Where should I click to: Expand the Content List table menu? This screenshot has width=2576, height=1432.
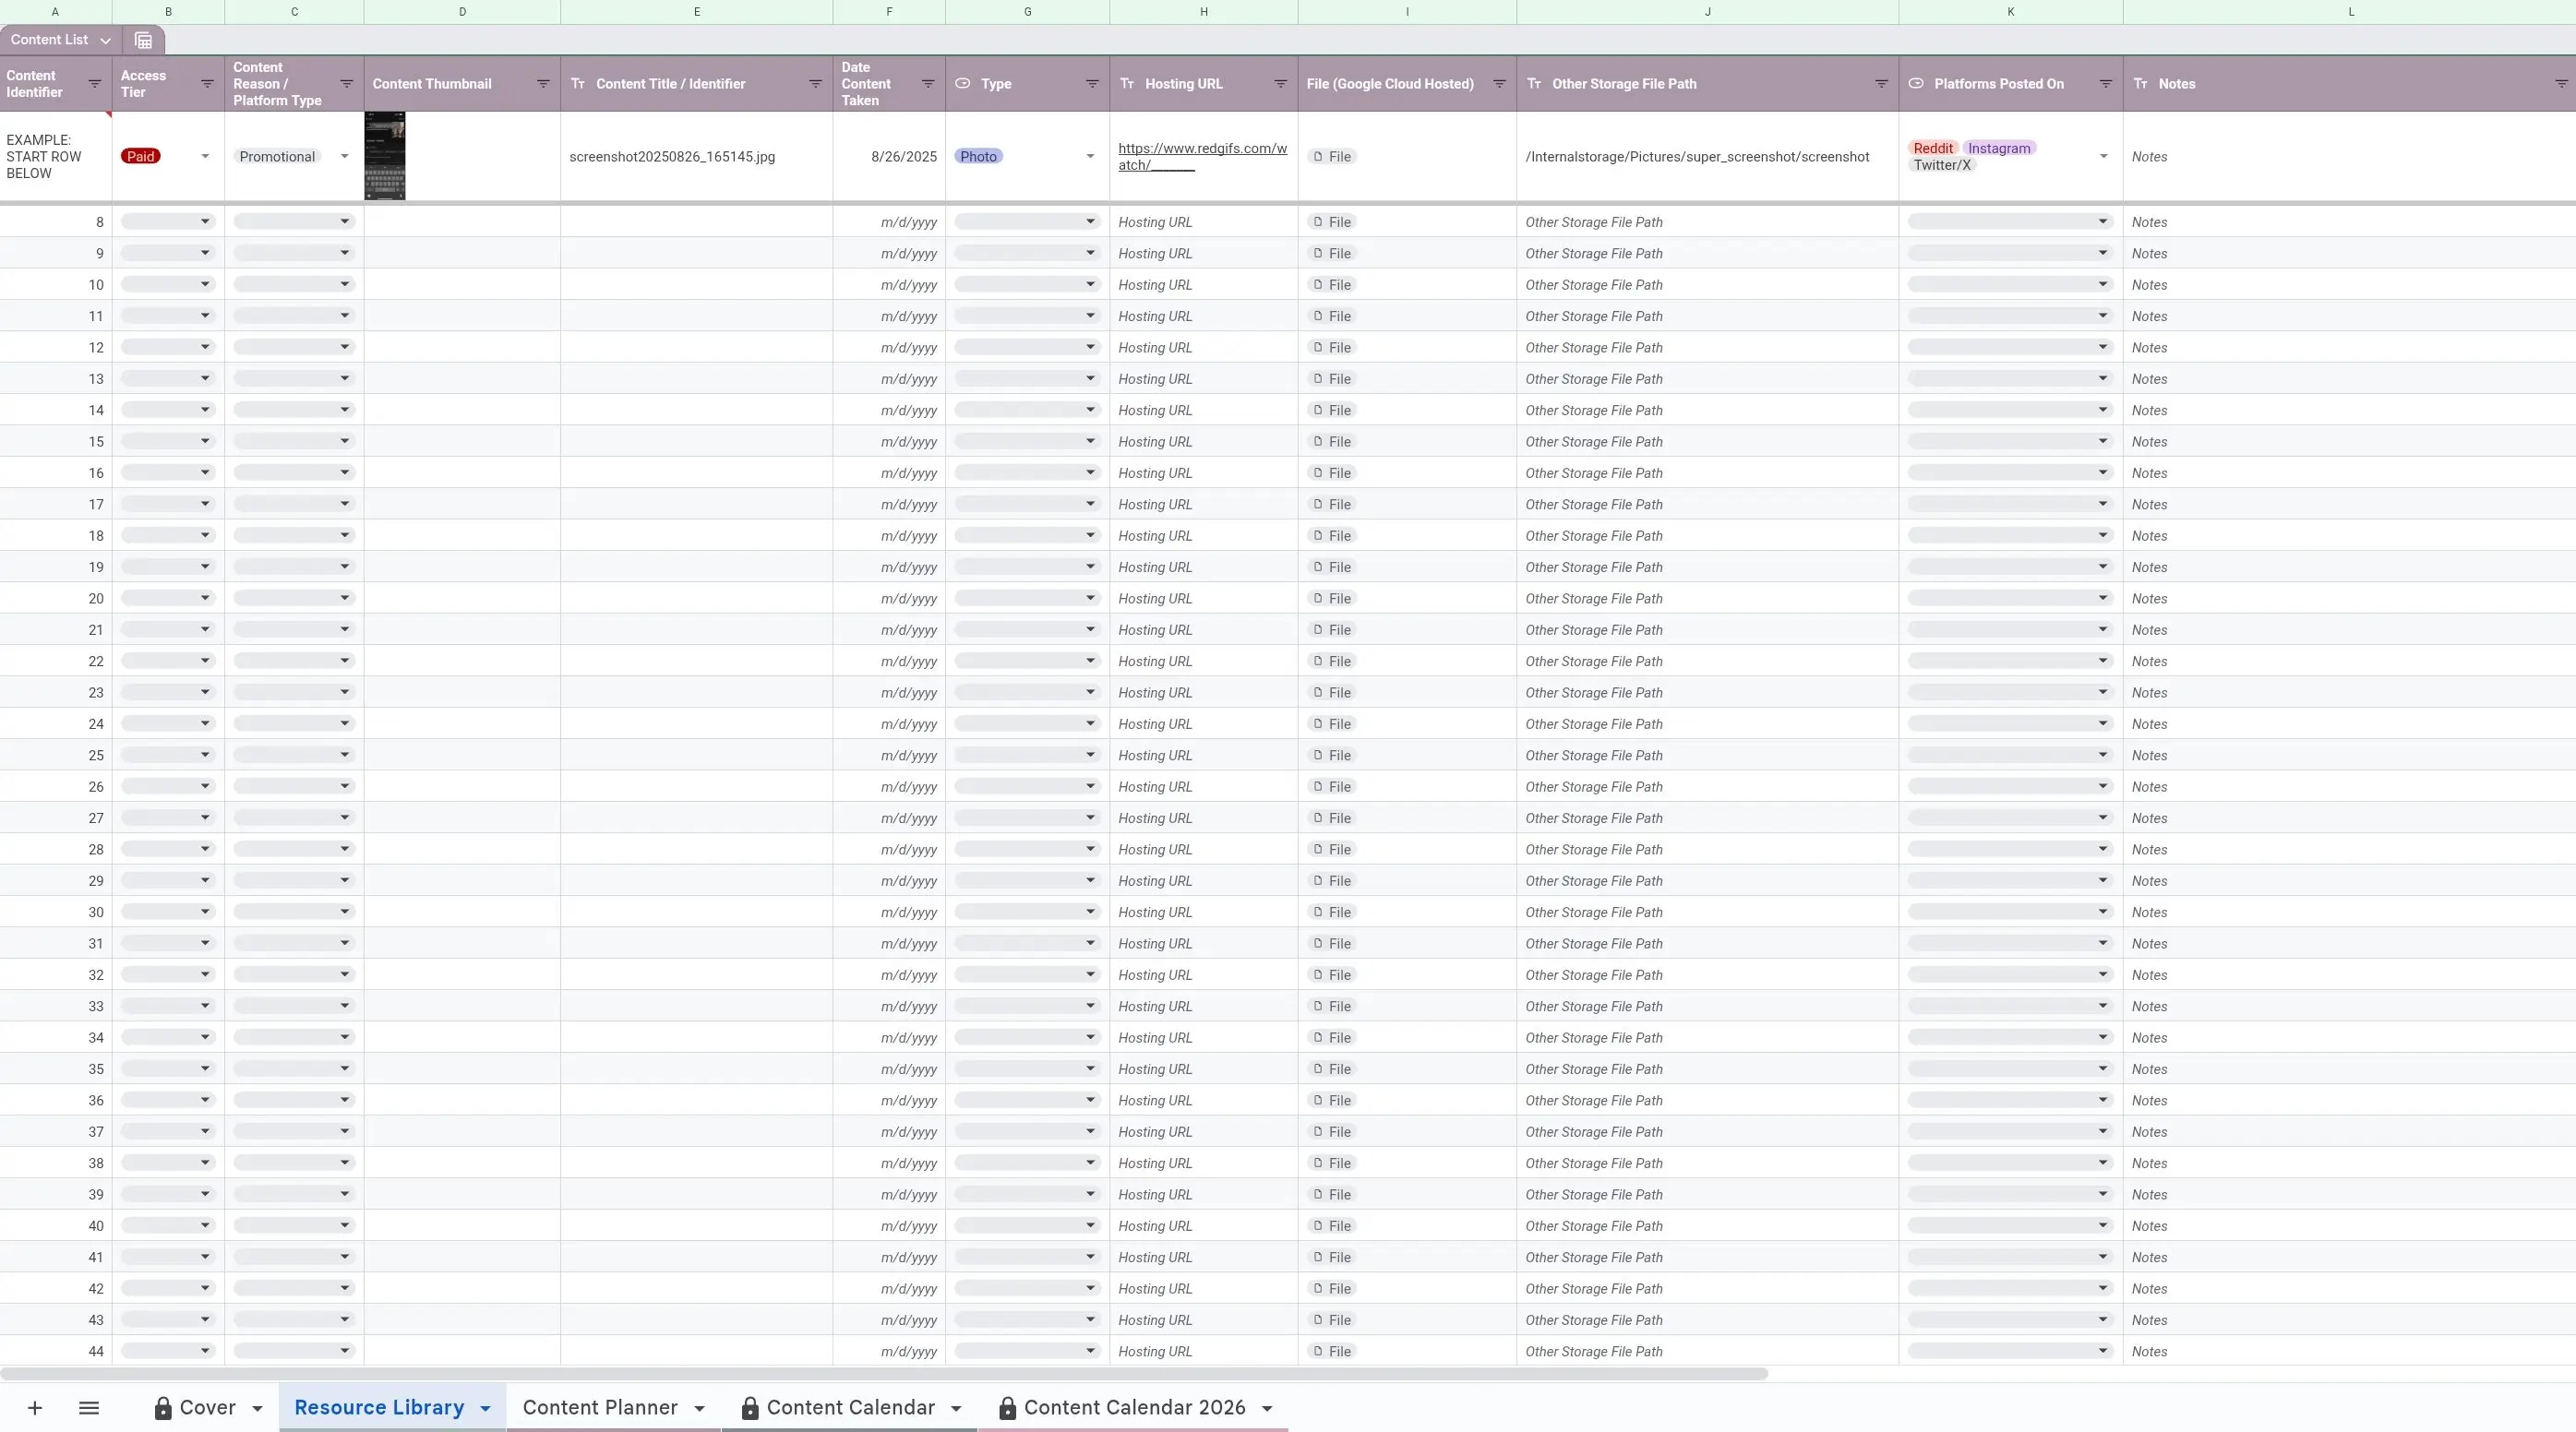105,41
